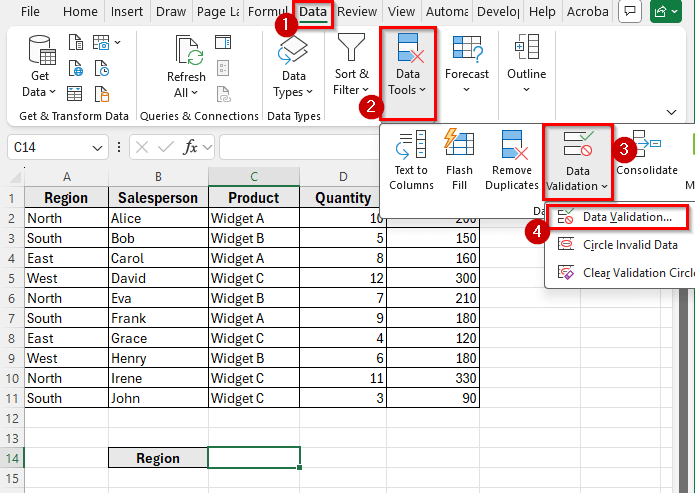Switch to the Review tab
The image size is (695, 493).
click(x=357, y=12)
